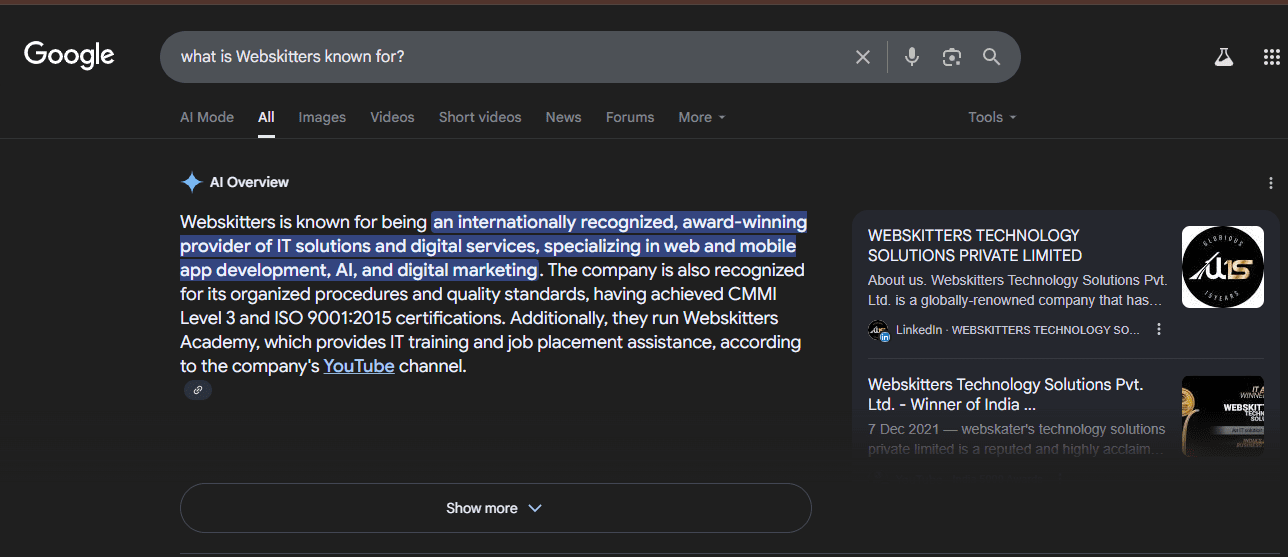The image size is (1288, 557).
Task: Open the Google apps grid icon
Action: pos(1272,57)
